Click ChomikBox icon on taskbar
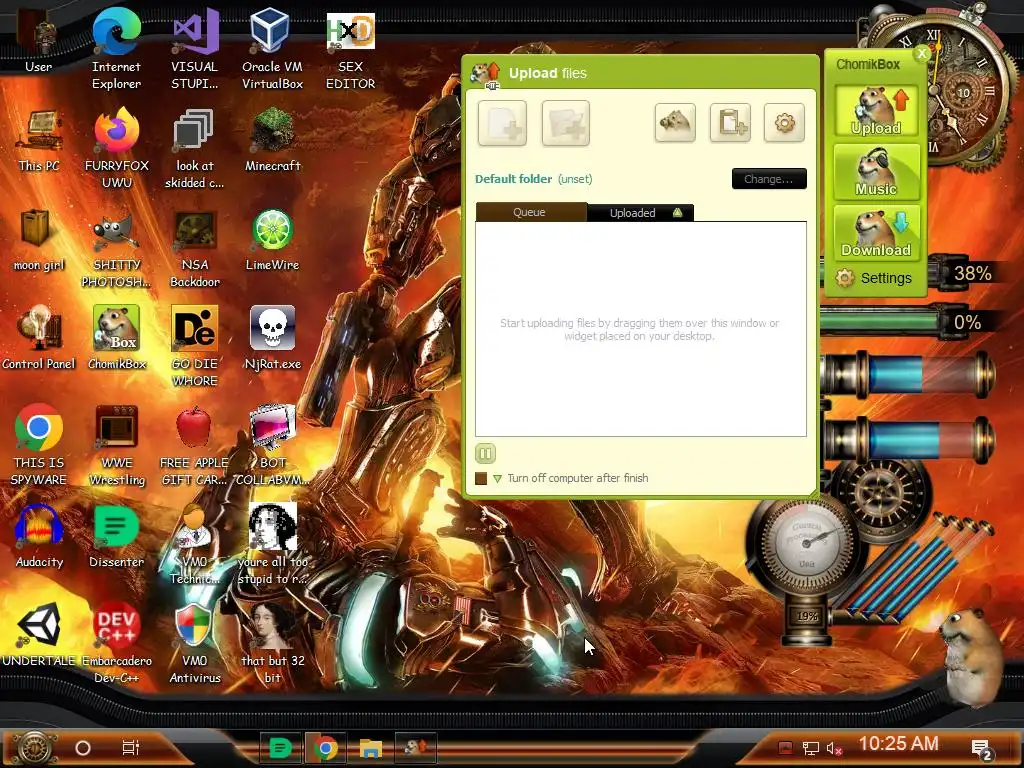The width and height of the screenshot is (1024, 768). click(x=415, y=748)
